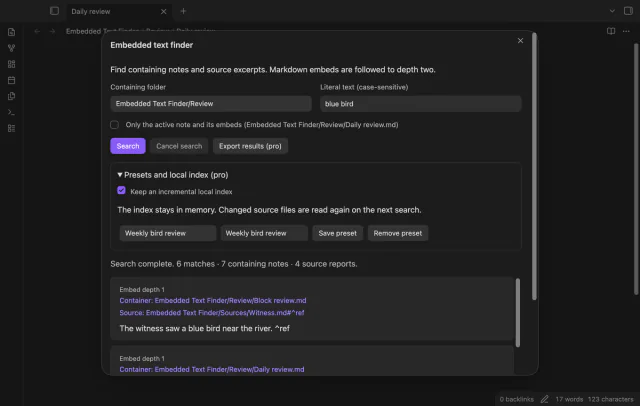Click the Search complete status line

coord(233,264)
